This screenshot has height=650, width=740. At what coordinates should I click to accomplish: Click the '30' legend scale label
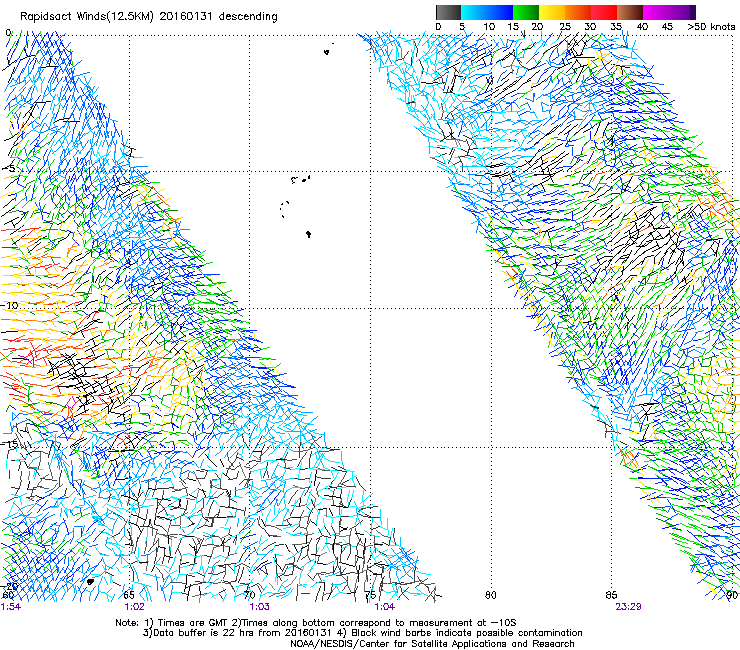(590, 27)
